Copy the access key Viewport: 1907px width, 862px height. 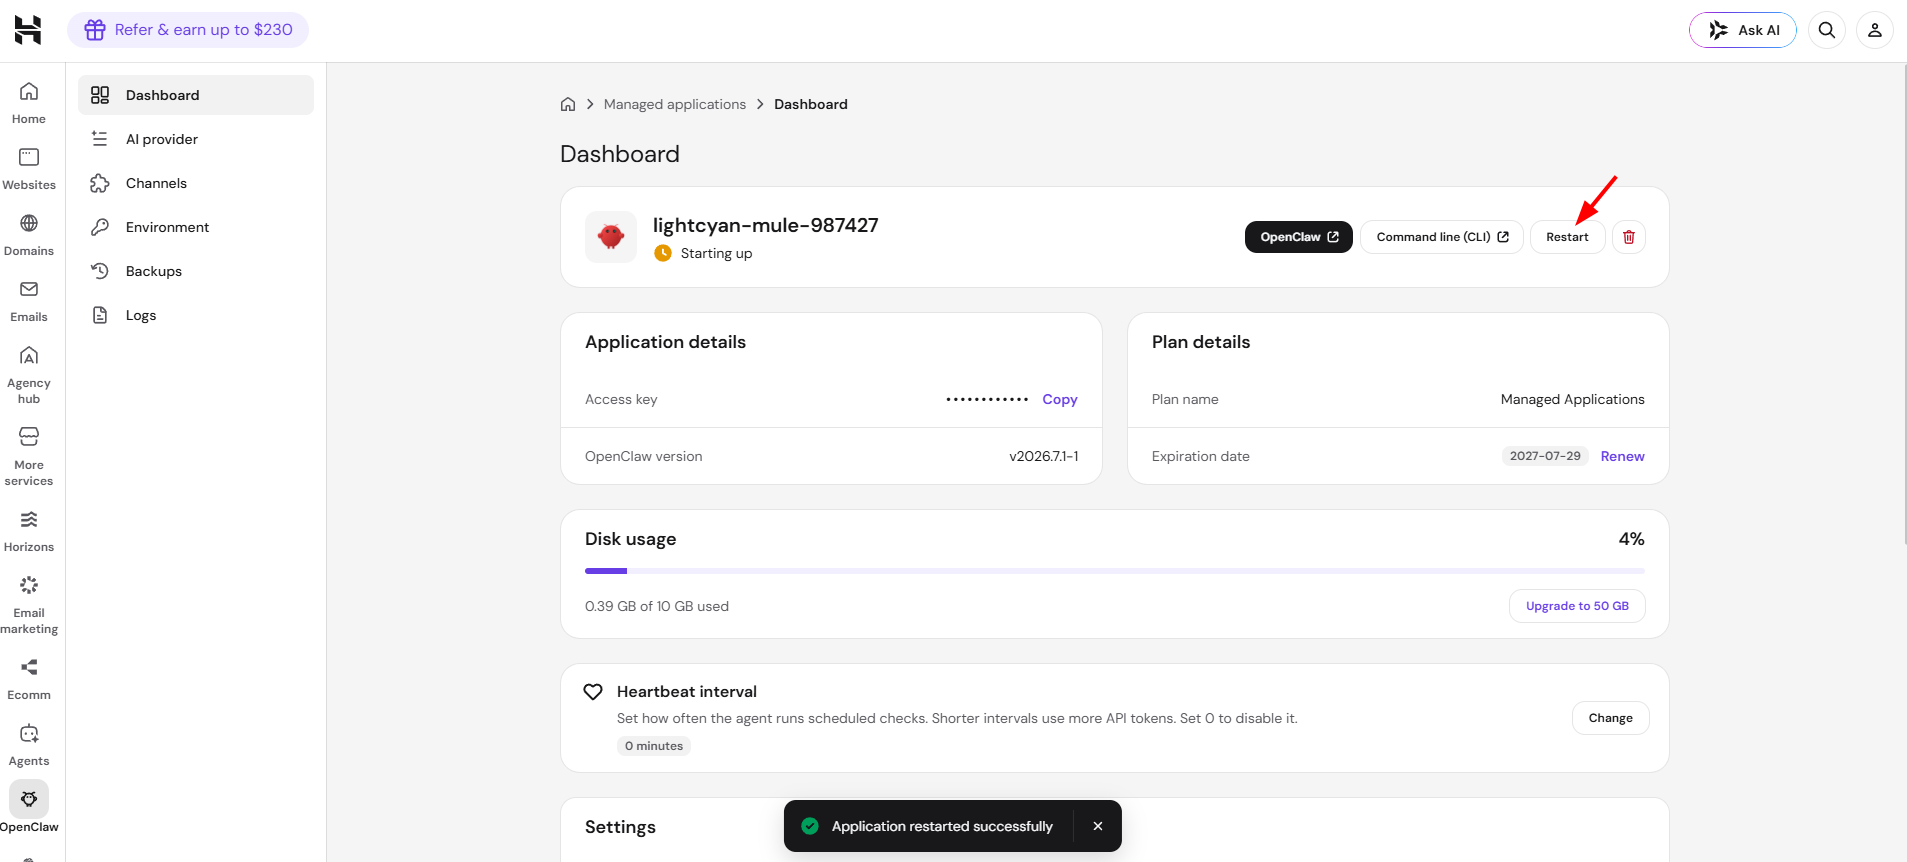pos(1060,399)
